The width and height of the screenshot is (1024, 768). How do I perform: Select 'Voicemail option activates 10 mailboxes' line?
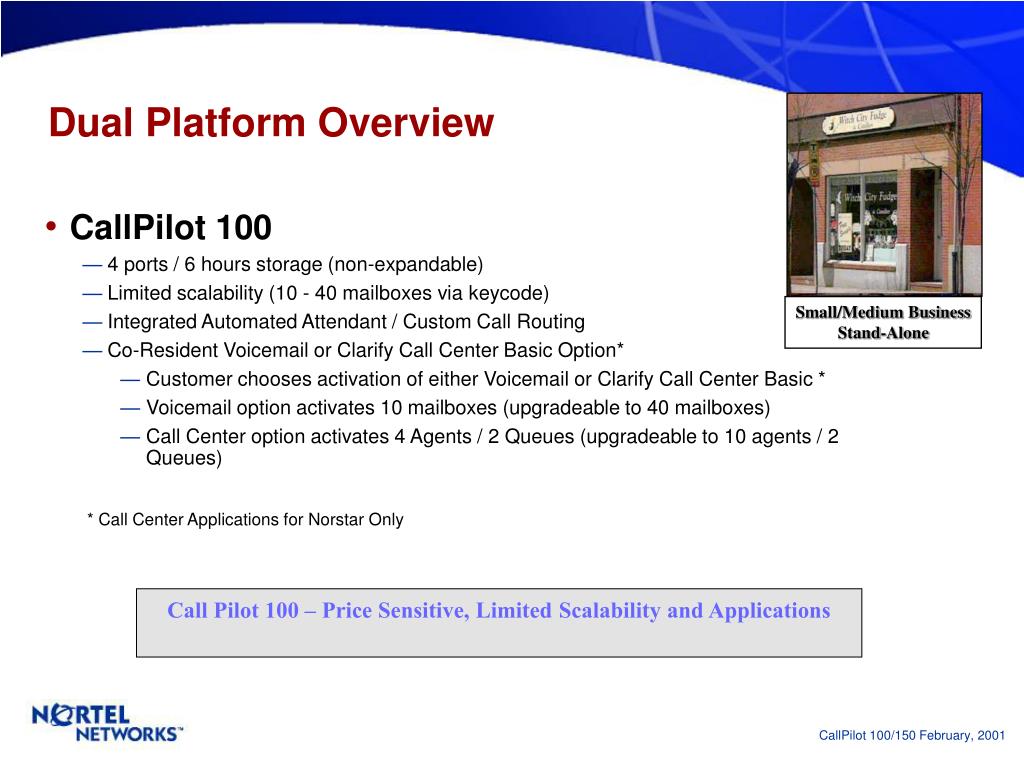[458, 408]
